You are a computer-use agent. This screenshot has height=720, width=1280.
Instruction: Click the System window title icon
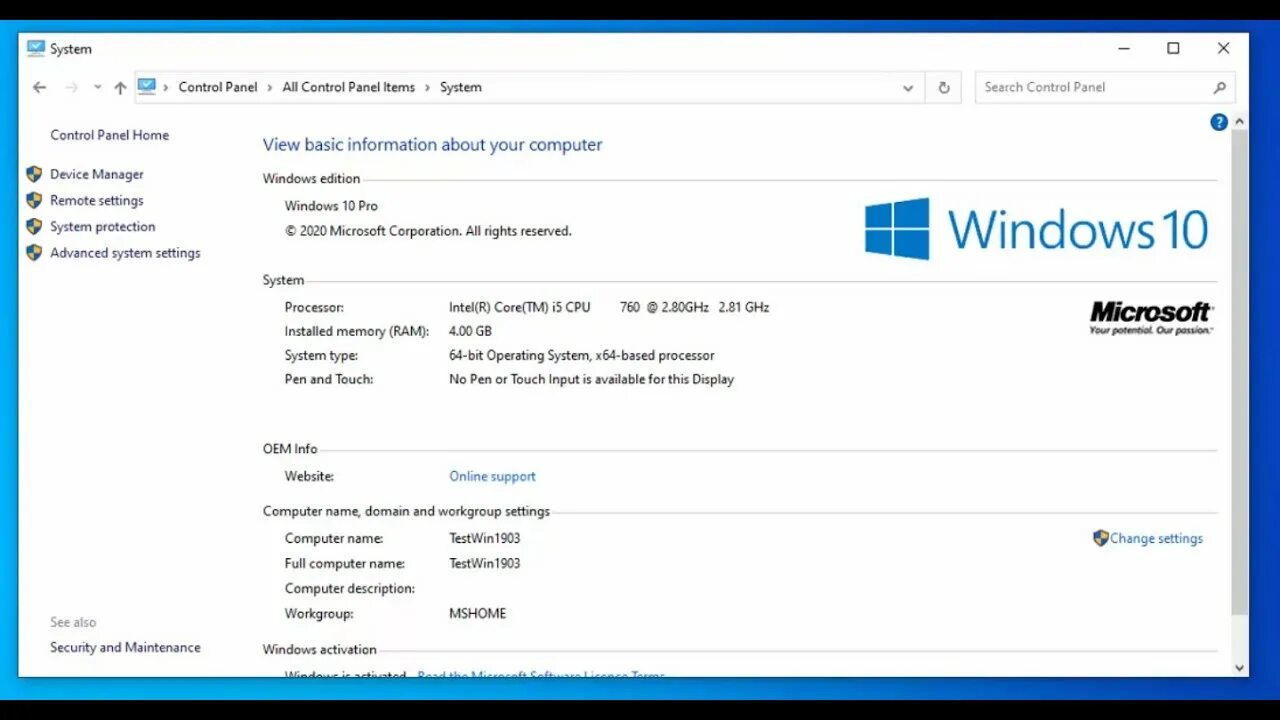pyautogui.click(x=36, y=48)
